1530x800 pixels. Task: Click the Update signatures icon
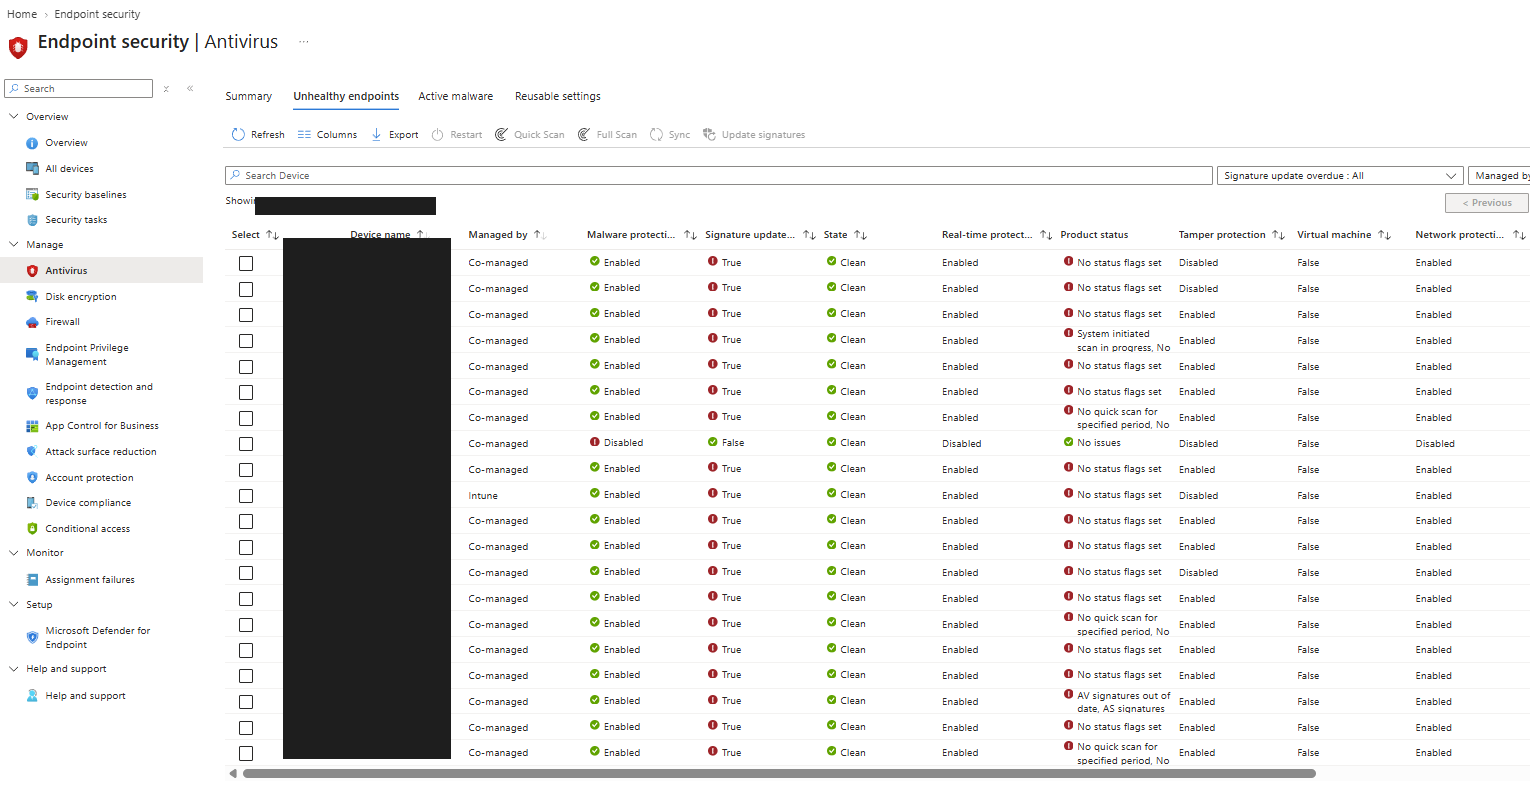pos(709,135)
